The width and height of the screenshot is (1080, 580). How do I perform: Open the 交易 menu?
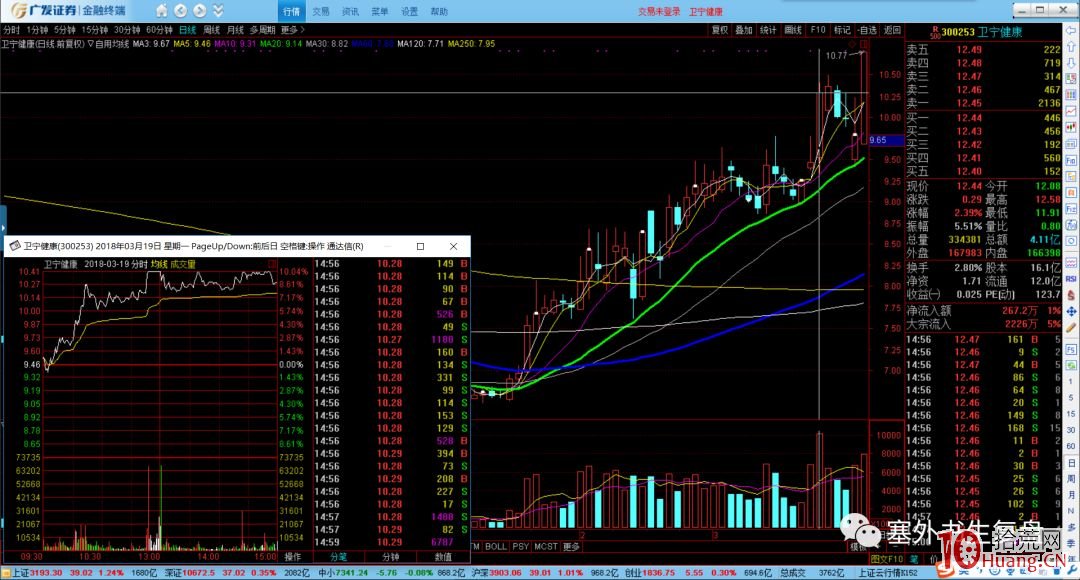click(x=321, y=11)
